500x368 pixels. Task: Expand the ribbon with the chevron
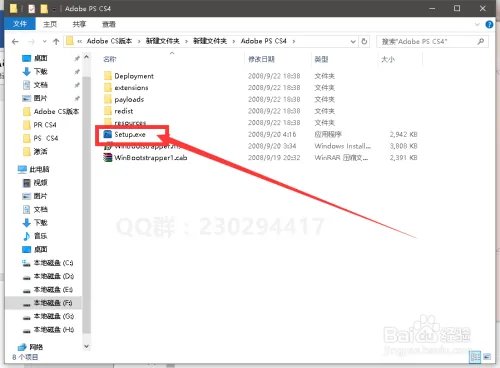coord(477,24)
